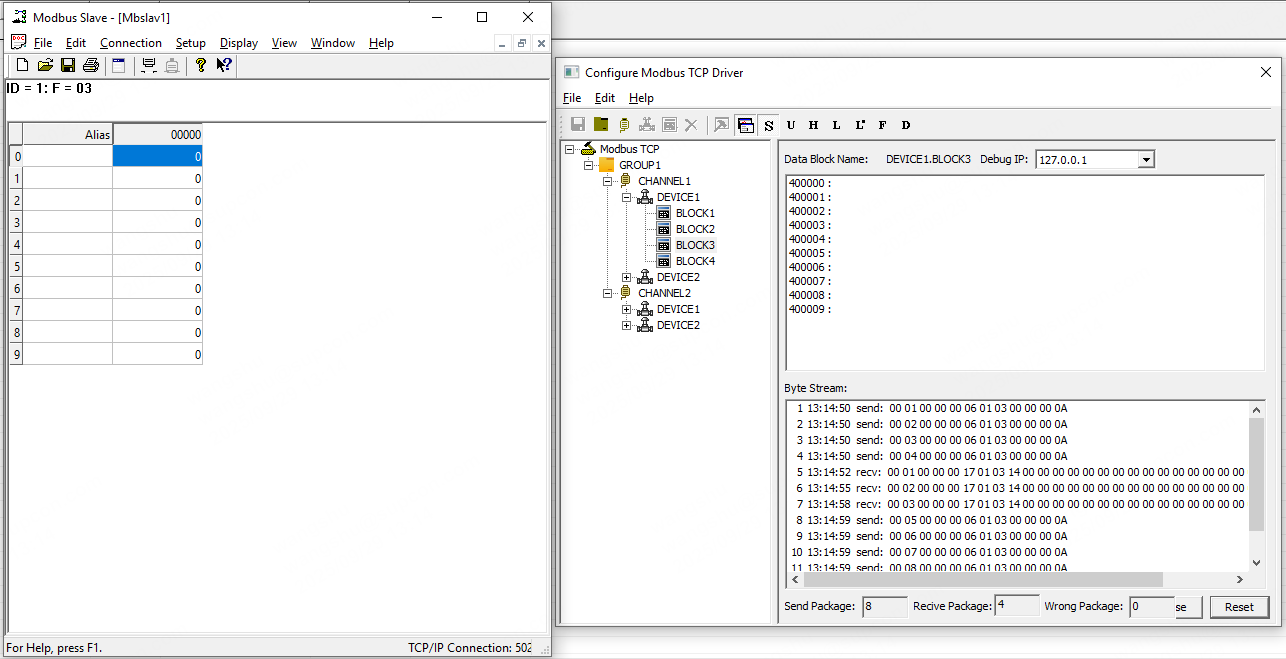This screenshot has width=1286, height=659.
Task: Click the yellow question mark About icon
Action: click(200, 66)
